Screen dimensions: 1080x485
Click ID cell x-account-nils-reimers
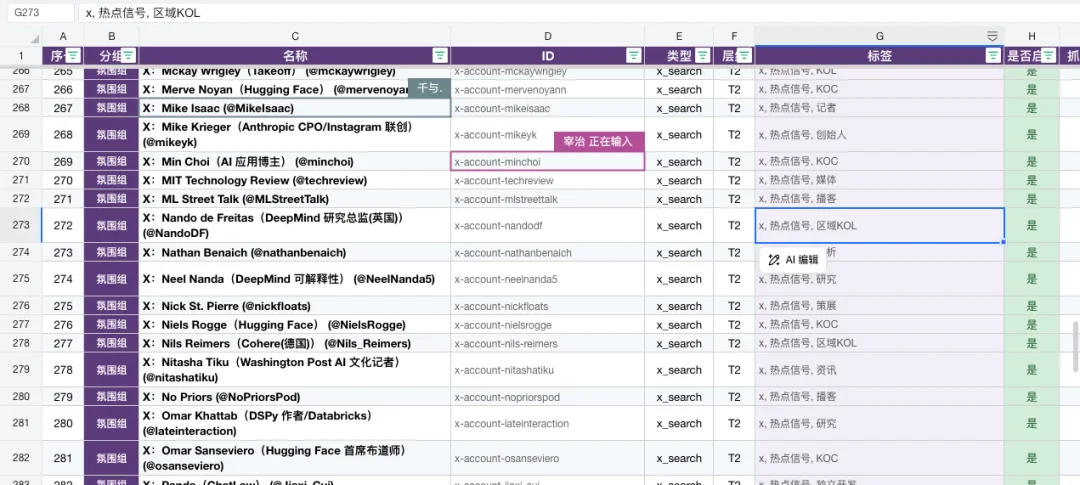click(548, 343)
